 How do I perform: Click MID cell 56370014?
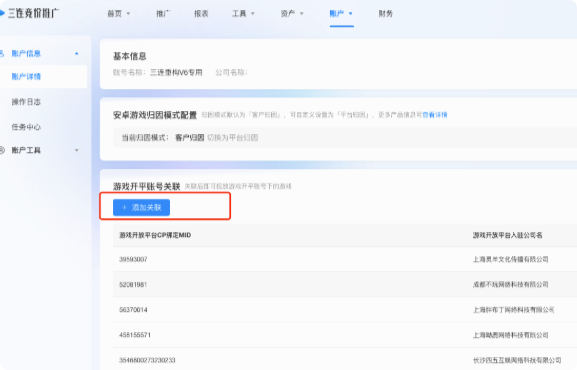pos(133,310)
